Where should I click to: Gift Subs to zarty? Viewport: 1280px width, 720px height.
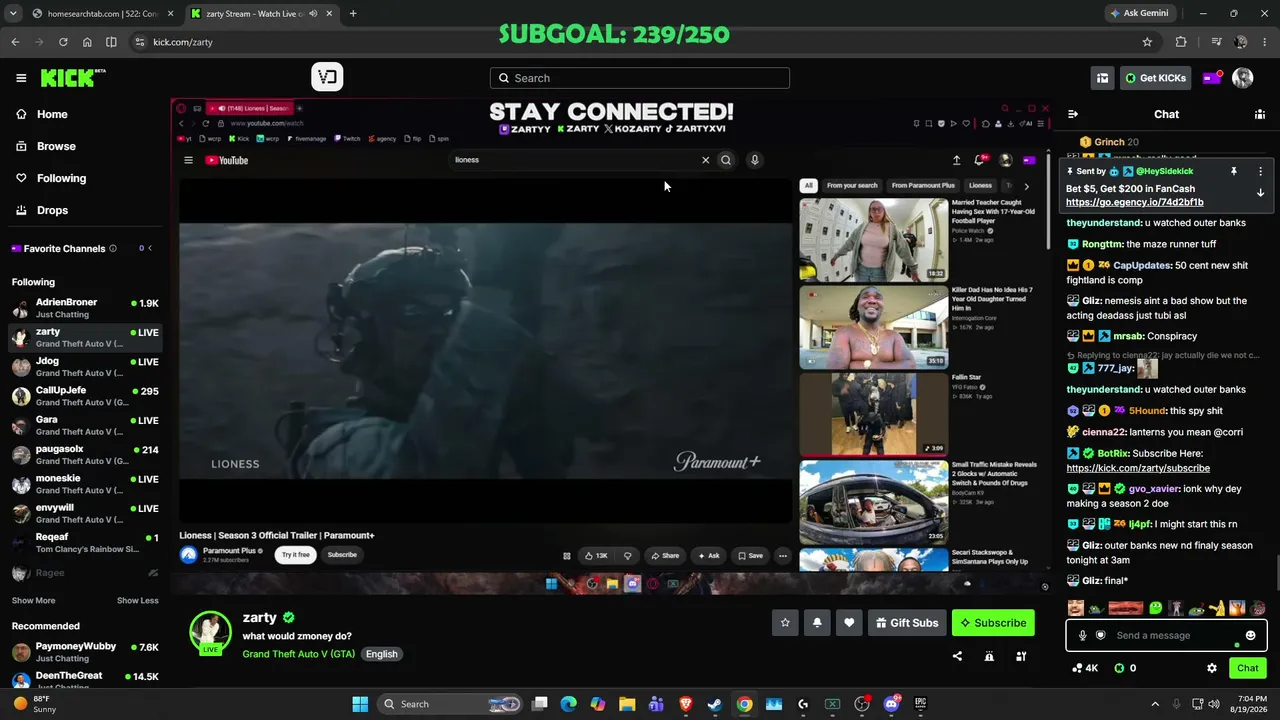pyautogui.click(x=906, y=623)
